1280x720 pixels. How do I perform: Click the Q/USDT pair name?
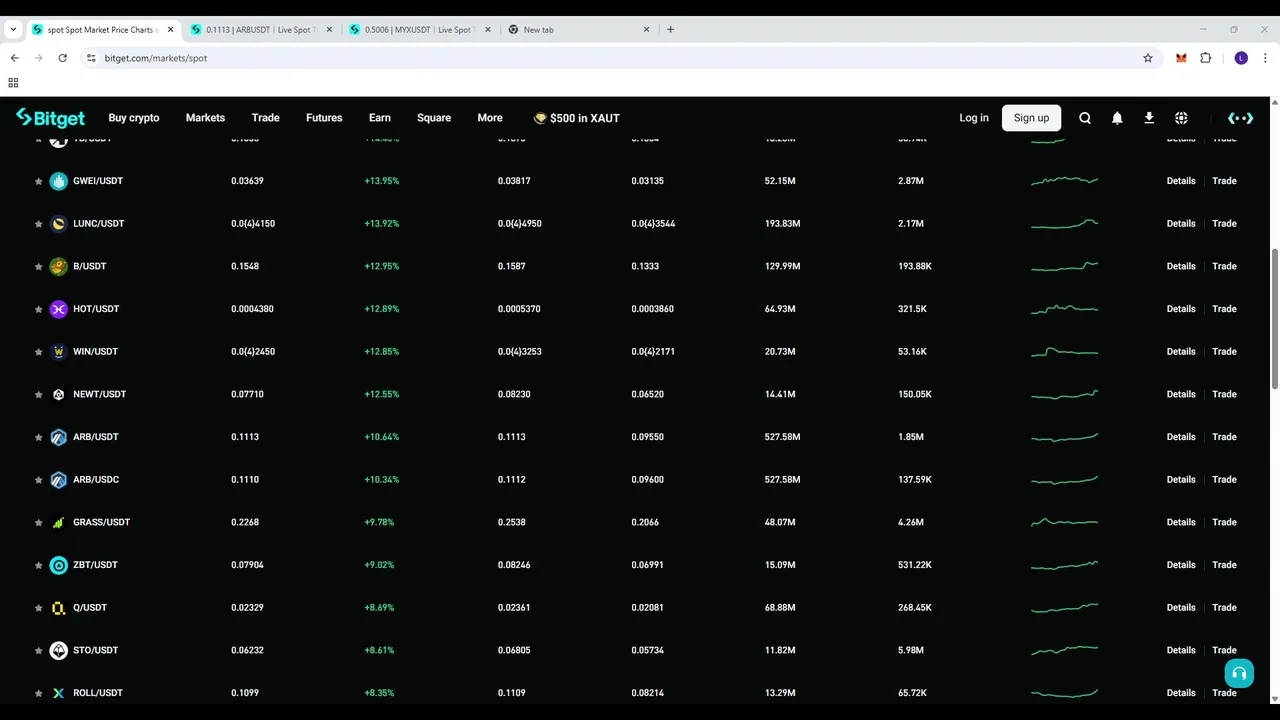tap(90, 608)
